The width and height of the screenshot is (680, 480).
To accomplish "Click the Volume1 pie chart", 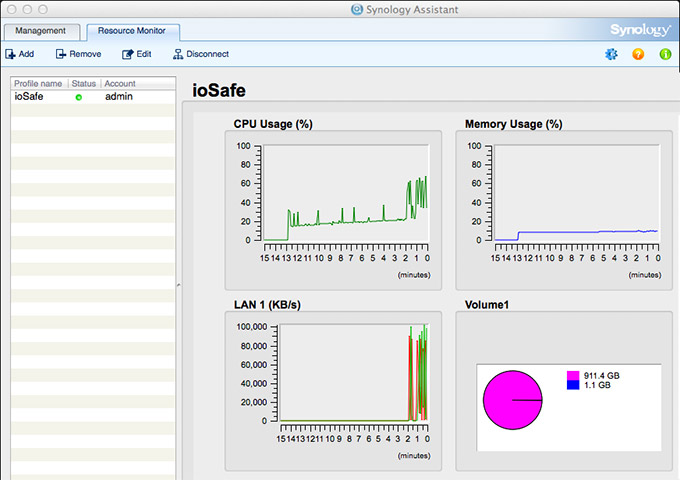I will coord(513,400).
